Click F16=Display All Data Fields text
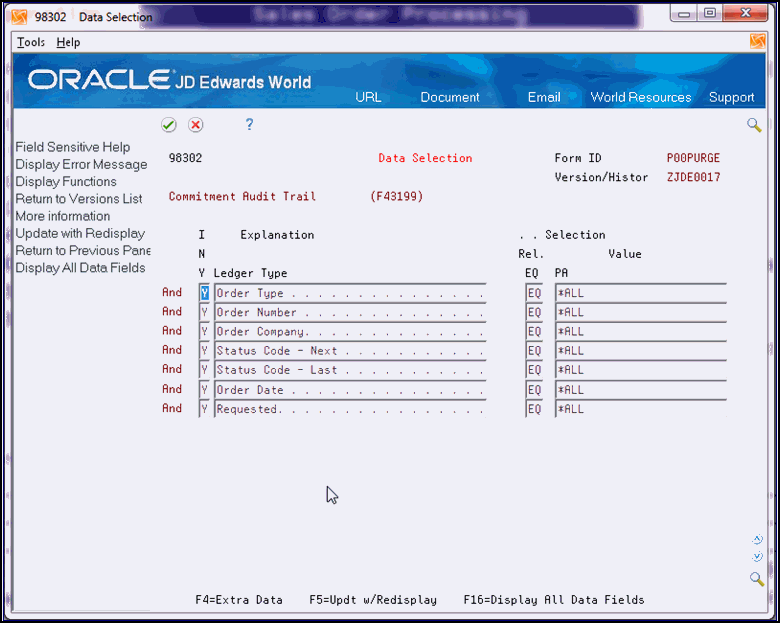This screenshot has width=780, height=623. 554,600
